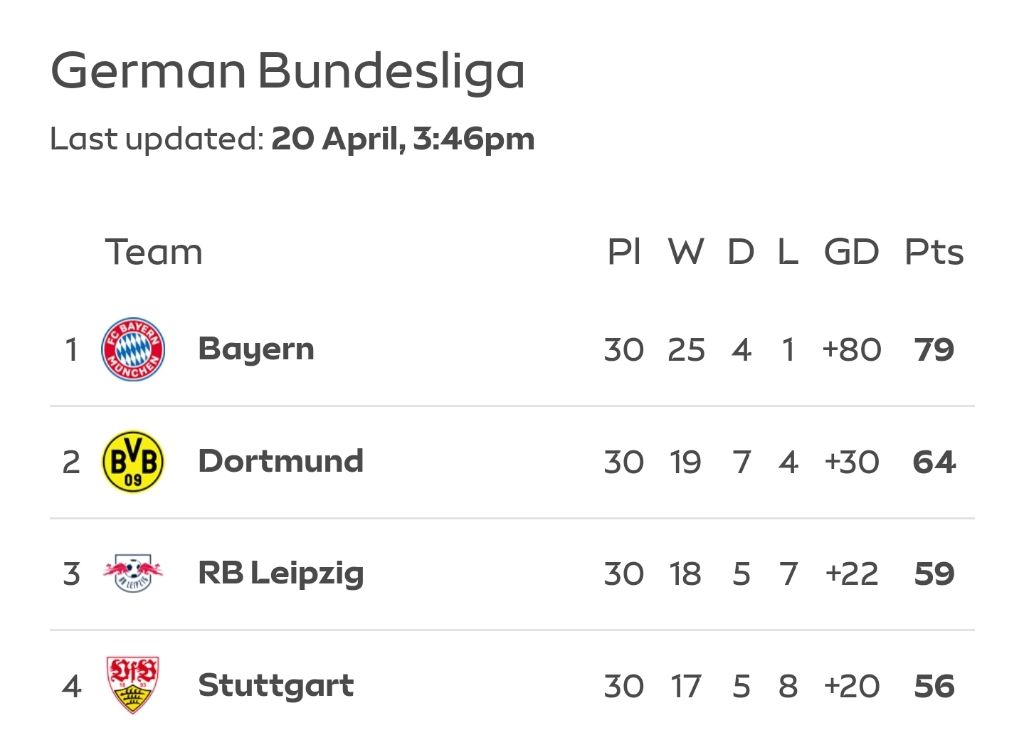
Task: Click Bayern's 79 points value
Action: click(934, 350)
